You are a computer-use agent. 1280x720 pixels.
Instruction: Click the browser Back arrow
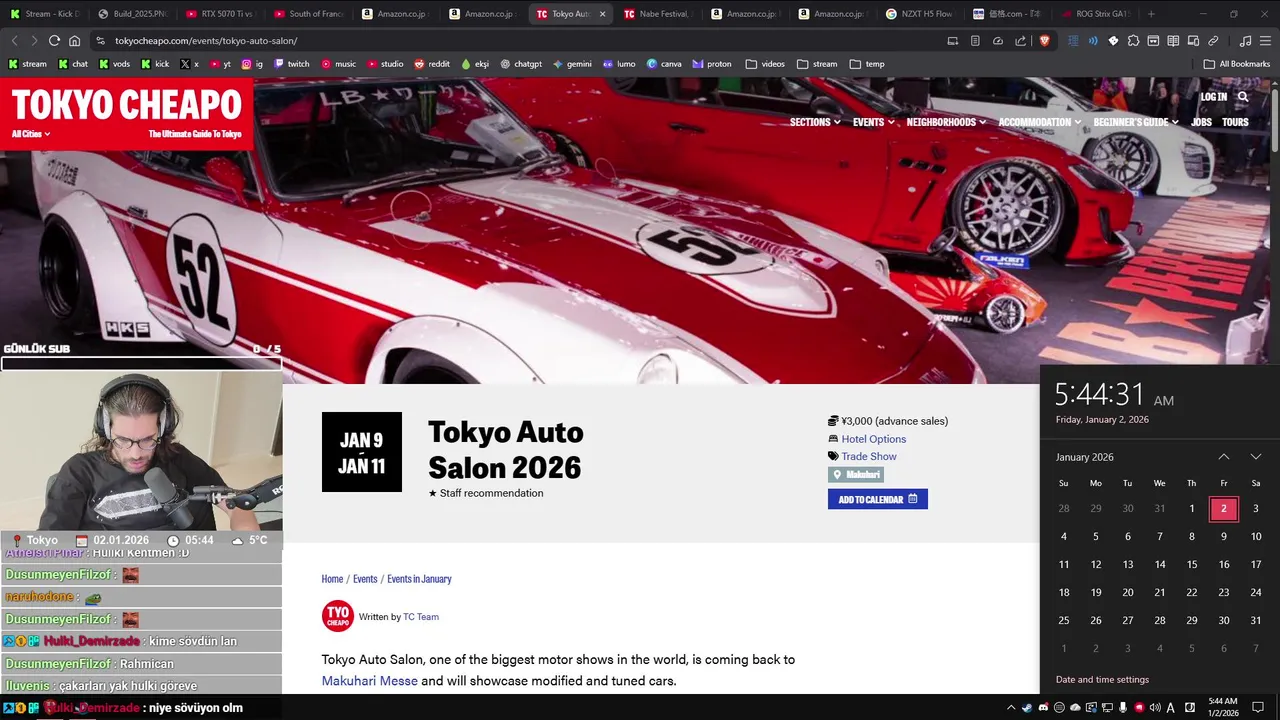14,41
